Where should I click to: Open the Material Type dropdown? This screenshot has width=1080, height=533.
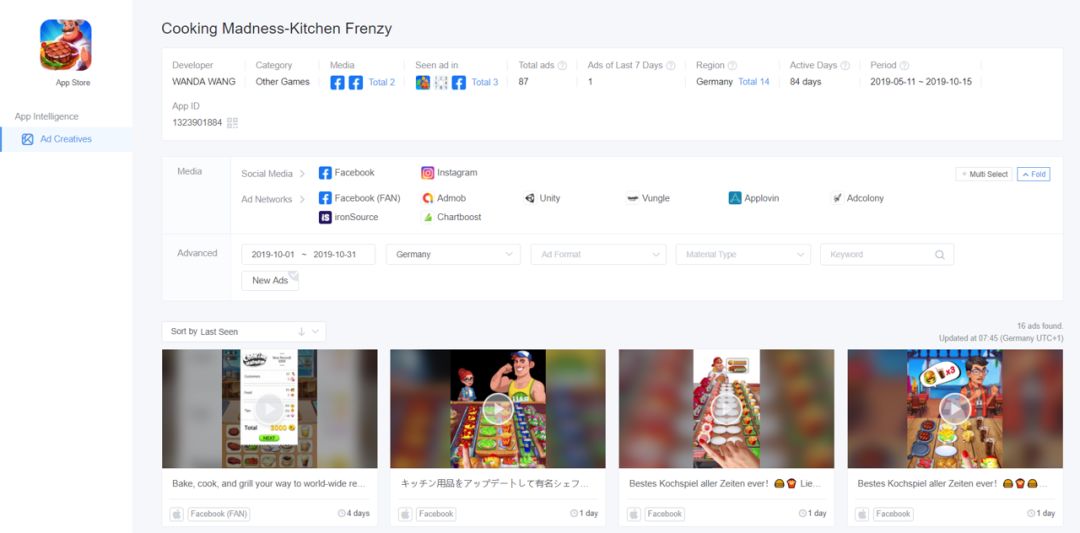(743, 254)
